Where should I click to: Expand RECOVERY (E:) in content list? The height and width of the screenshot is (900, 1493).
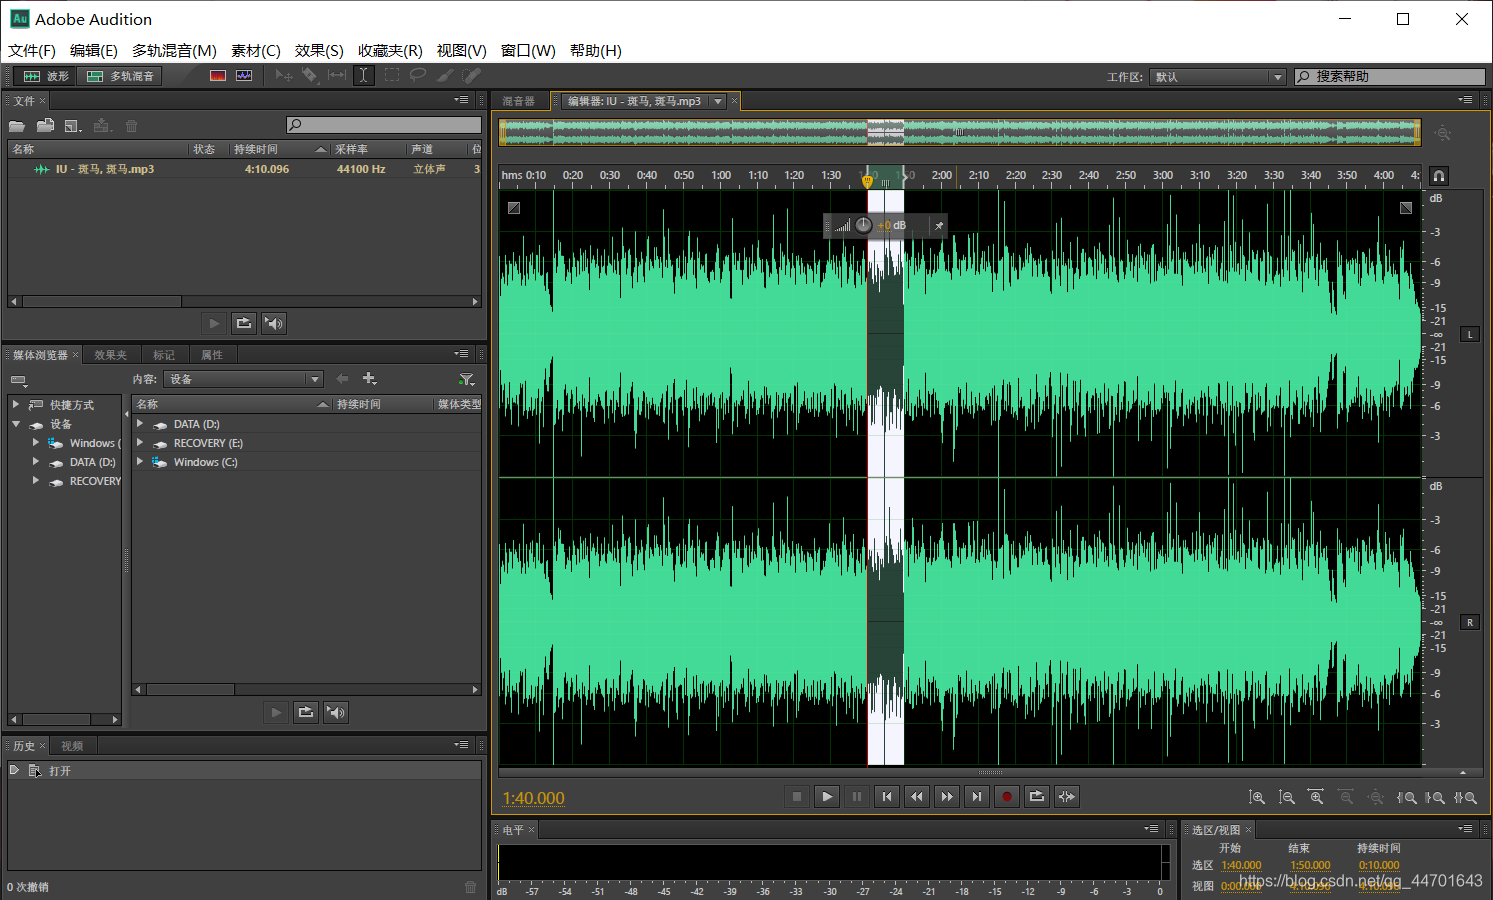click(140, 443)
